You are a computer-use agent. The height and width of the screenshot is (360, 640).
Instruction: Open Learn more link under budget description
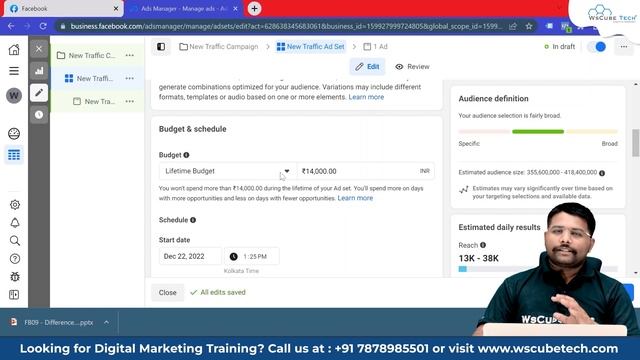355,198
